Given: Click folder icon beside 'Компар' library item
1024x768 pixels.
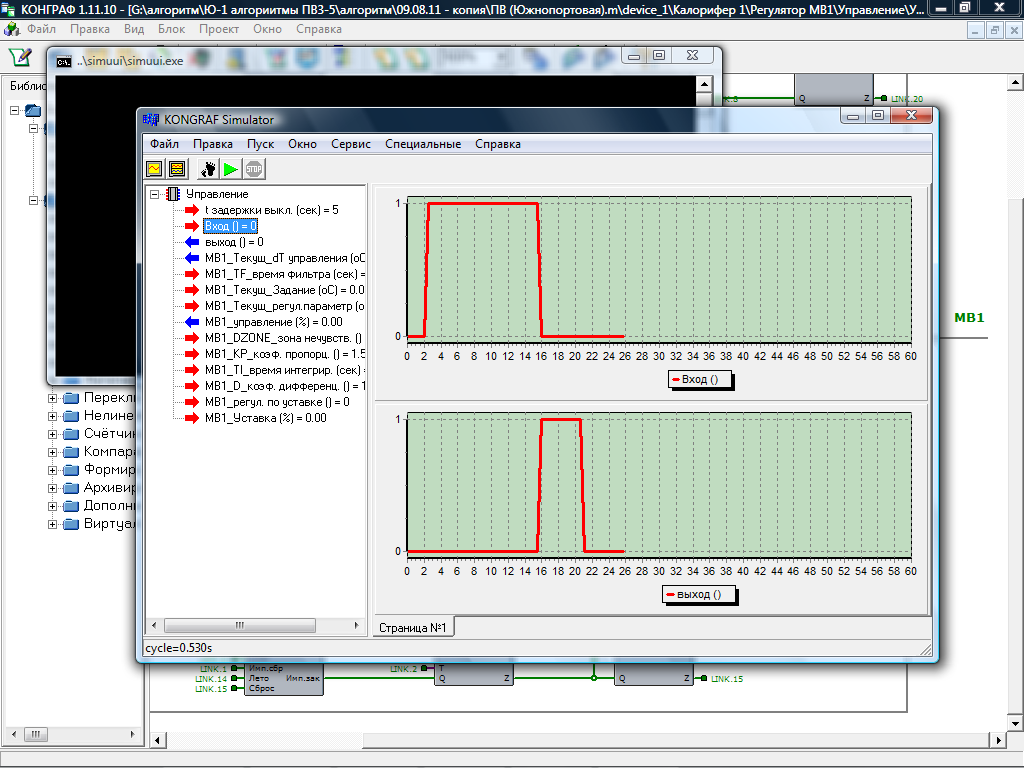Looking at the screenshot, I should [71, 452].
